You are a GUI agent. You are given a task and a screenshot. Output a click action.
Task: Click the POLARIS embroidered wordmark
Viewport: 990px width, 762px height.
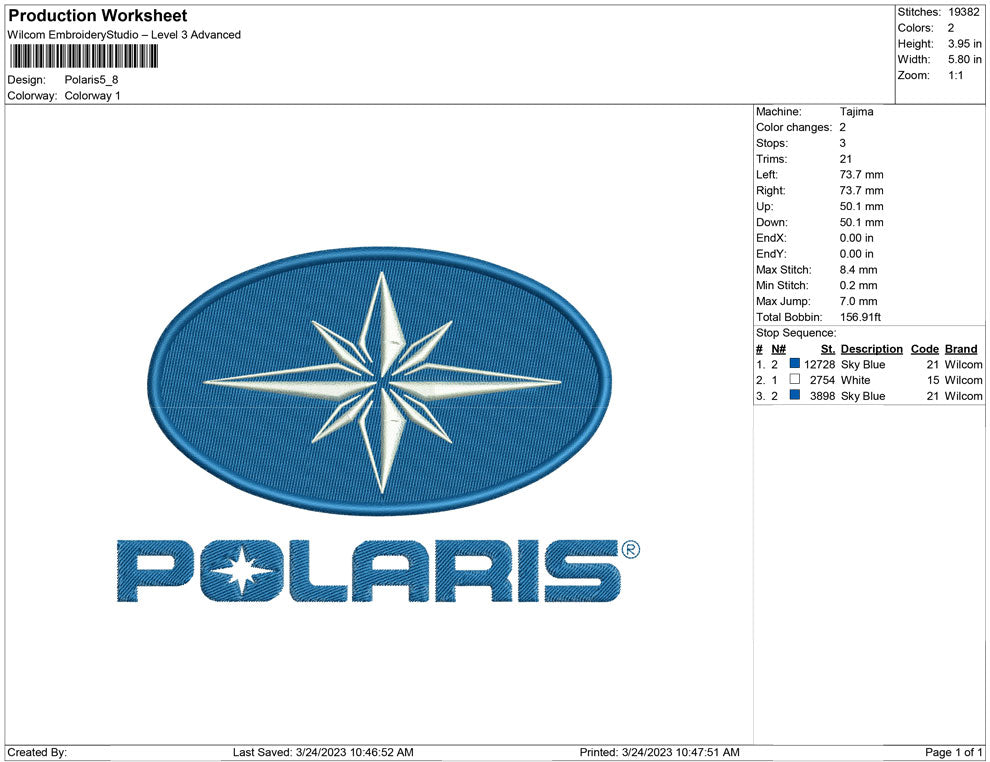pyautogui.click(x=369, y=571)
